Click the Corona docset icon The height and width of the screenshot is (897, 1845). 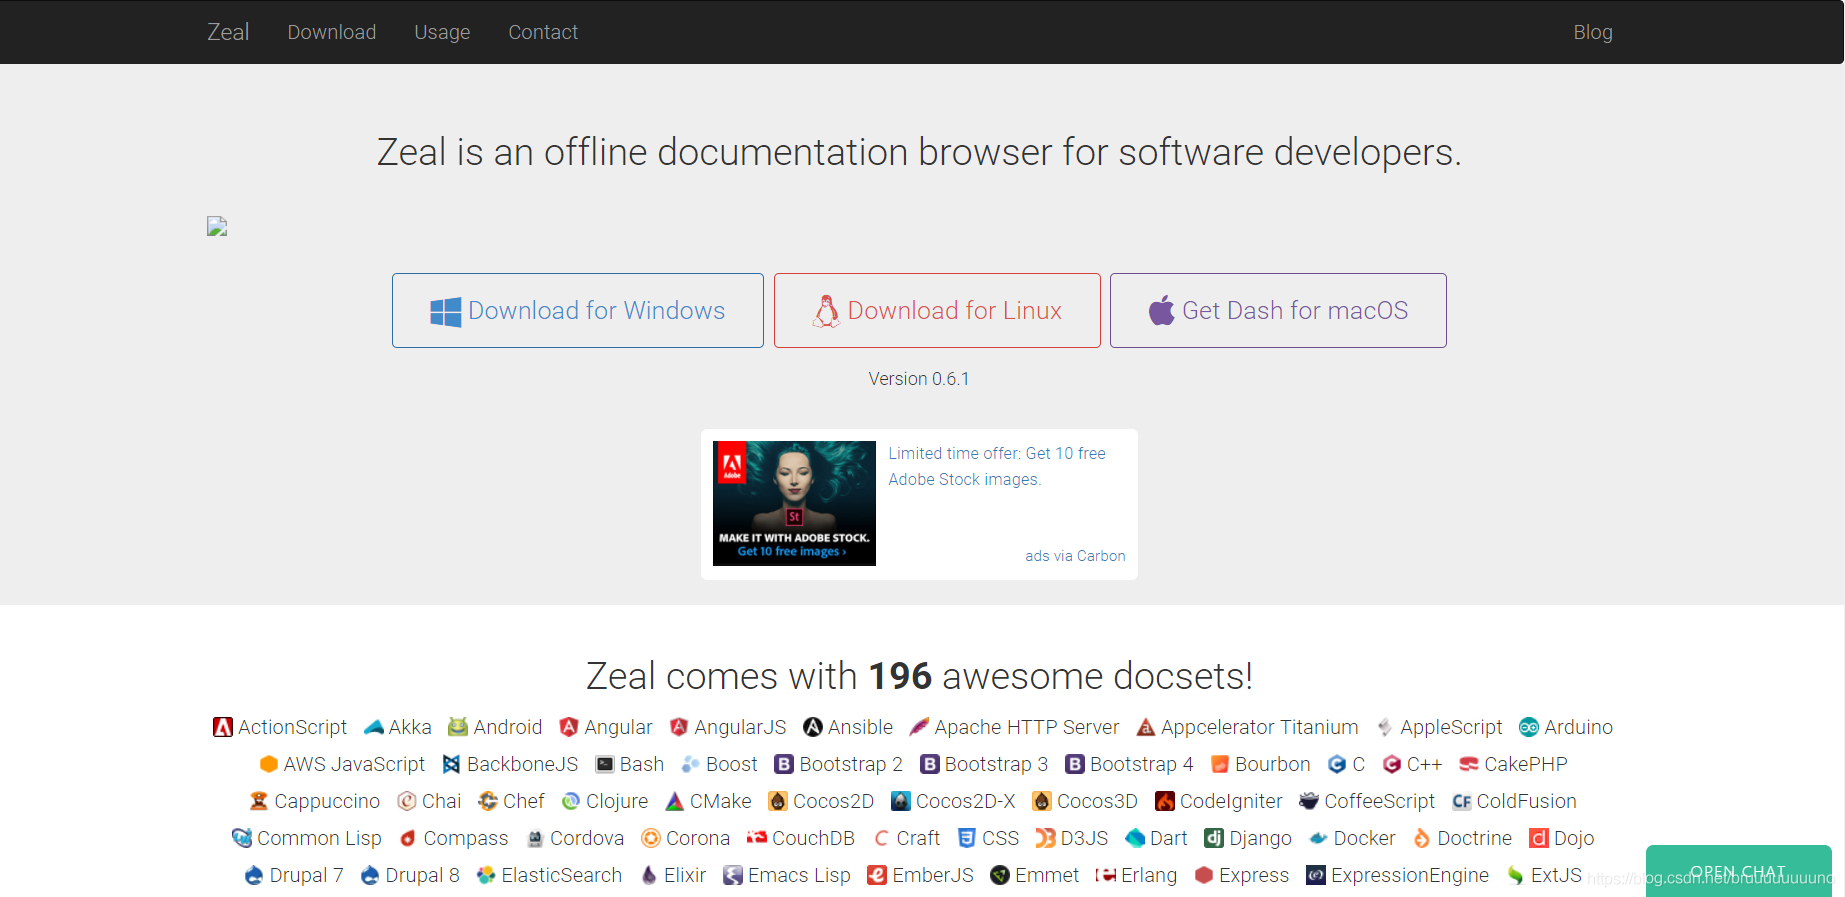651,838
